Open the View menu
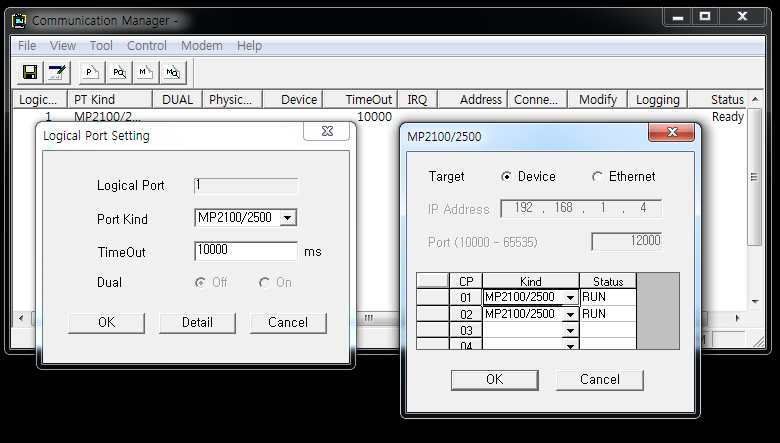Image resolution: width=780 pixels, height=443 pixels. pos(63,46)
